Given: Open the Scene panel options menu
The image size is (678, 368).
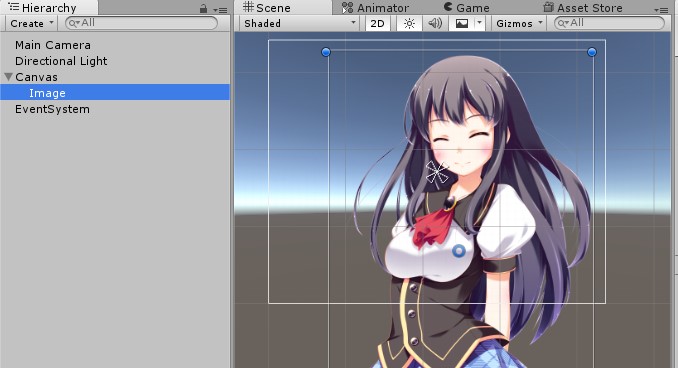Looking at the screenshot, I should [x=661, y=10].
